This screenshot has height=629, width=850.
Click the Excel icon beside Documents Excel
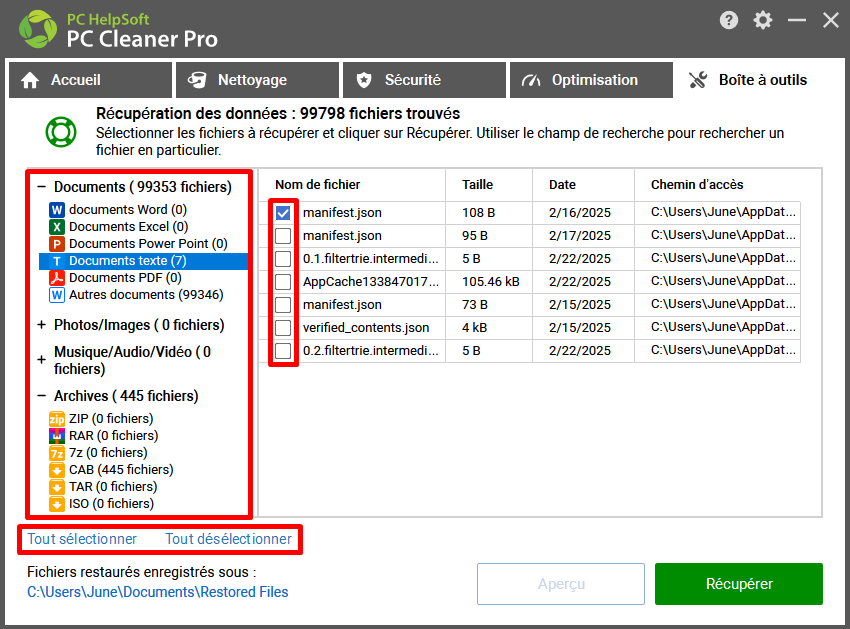[x=57, y=227]
